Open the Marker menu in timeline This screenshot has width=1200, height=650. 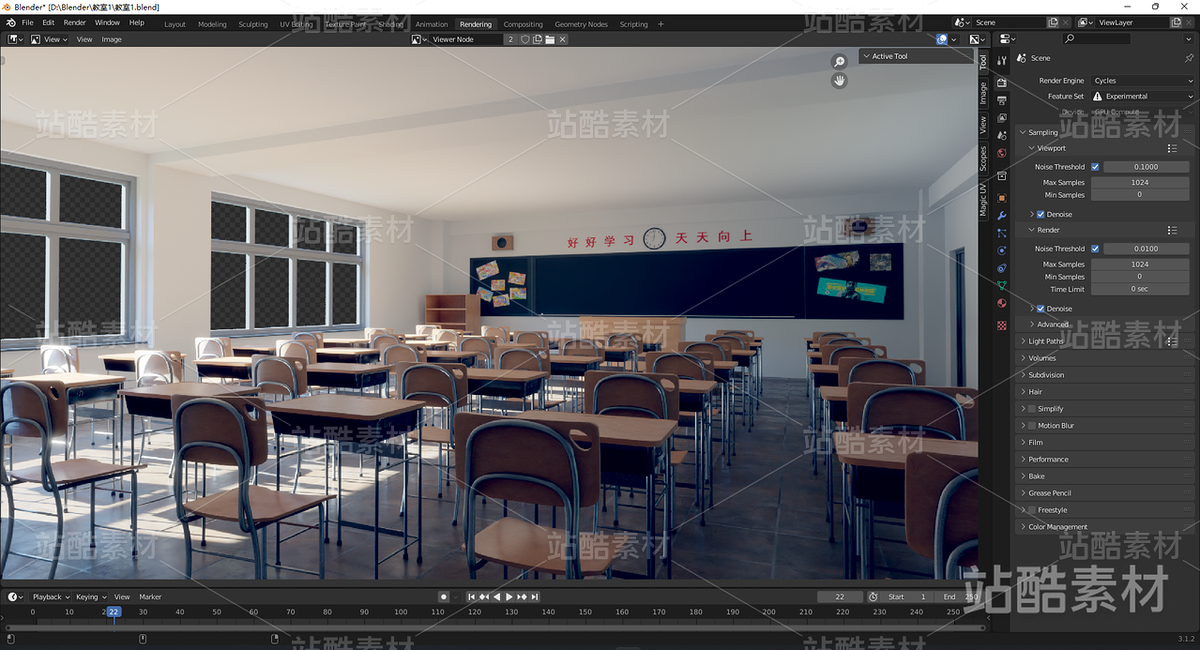150,597
